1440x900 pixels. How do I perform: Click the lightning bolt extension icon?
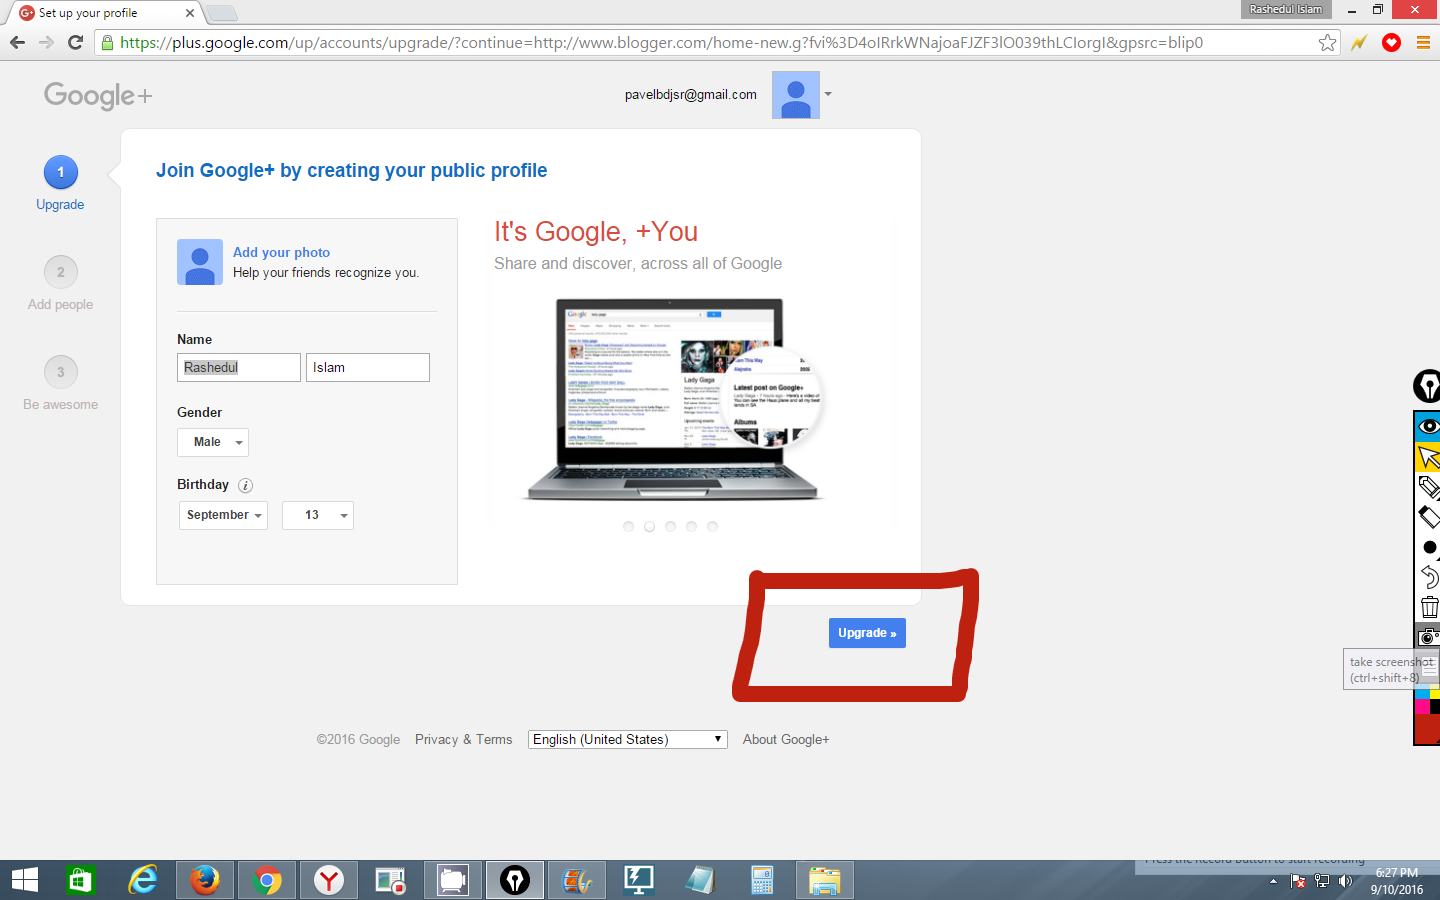click(1359, 42)
